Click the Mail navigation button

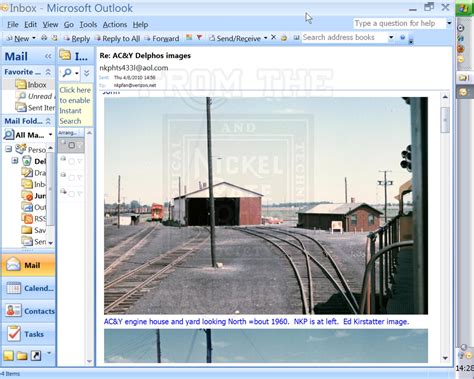(x=29, y=265)
